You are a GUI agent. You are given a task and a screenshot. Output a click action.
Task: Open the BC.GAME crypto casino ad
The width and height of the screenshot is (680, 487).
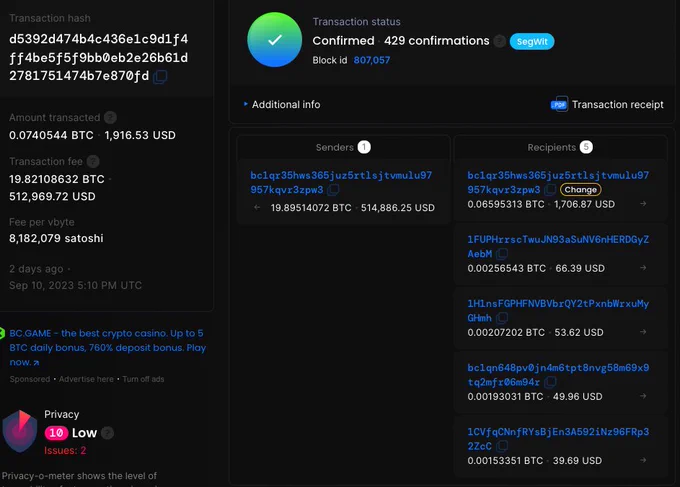(x=108, y=348)
